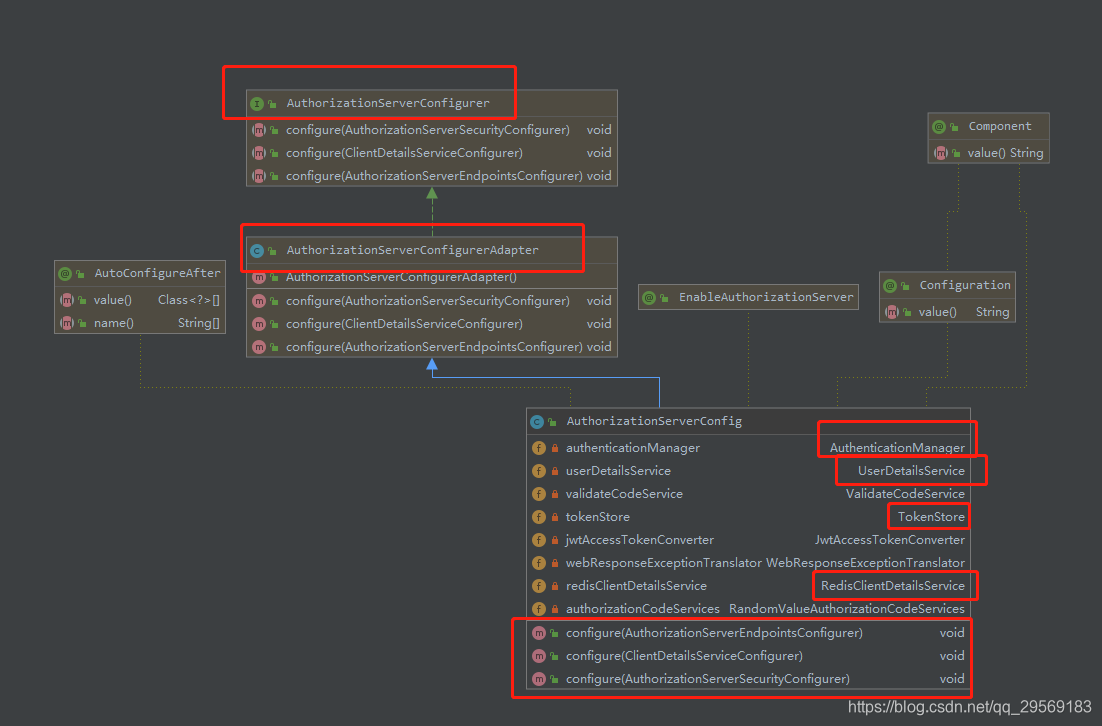Image resolution: width=1102 pixels, height=726 pixels.
Task: Click the field icon beside jwtAccessTokenConverter
Action: 540,539
